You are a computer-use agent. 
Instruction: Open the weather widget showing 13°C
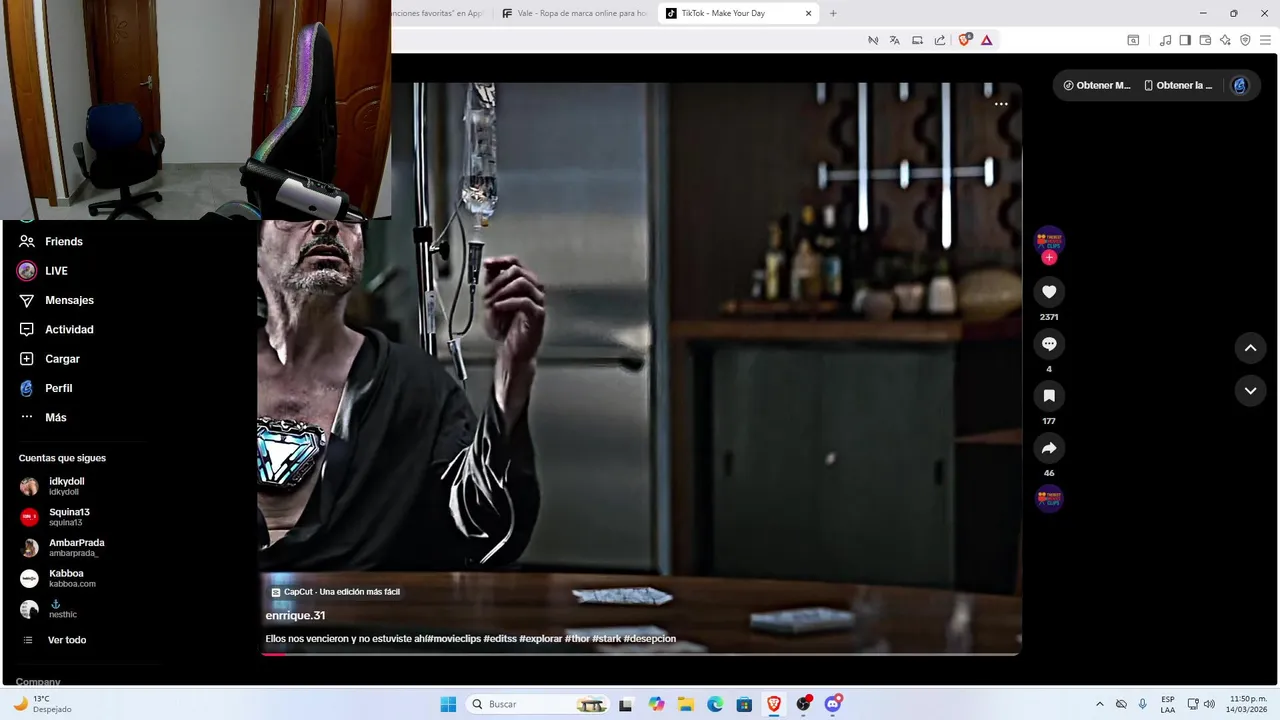pyautogui.click(x=42, y=704)
